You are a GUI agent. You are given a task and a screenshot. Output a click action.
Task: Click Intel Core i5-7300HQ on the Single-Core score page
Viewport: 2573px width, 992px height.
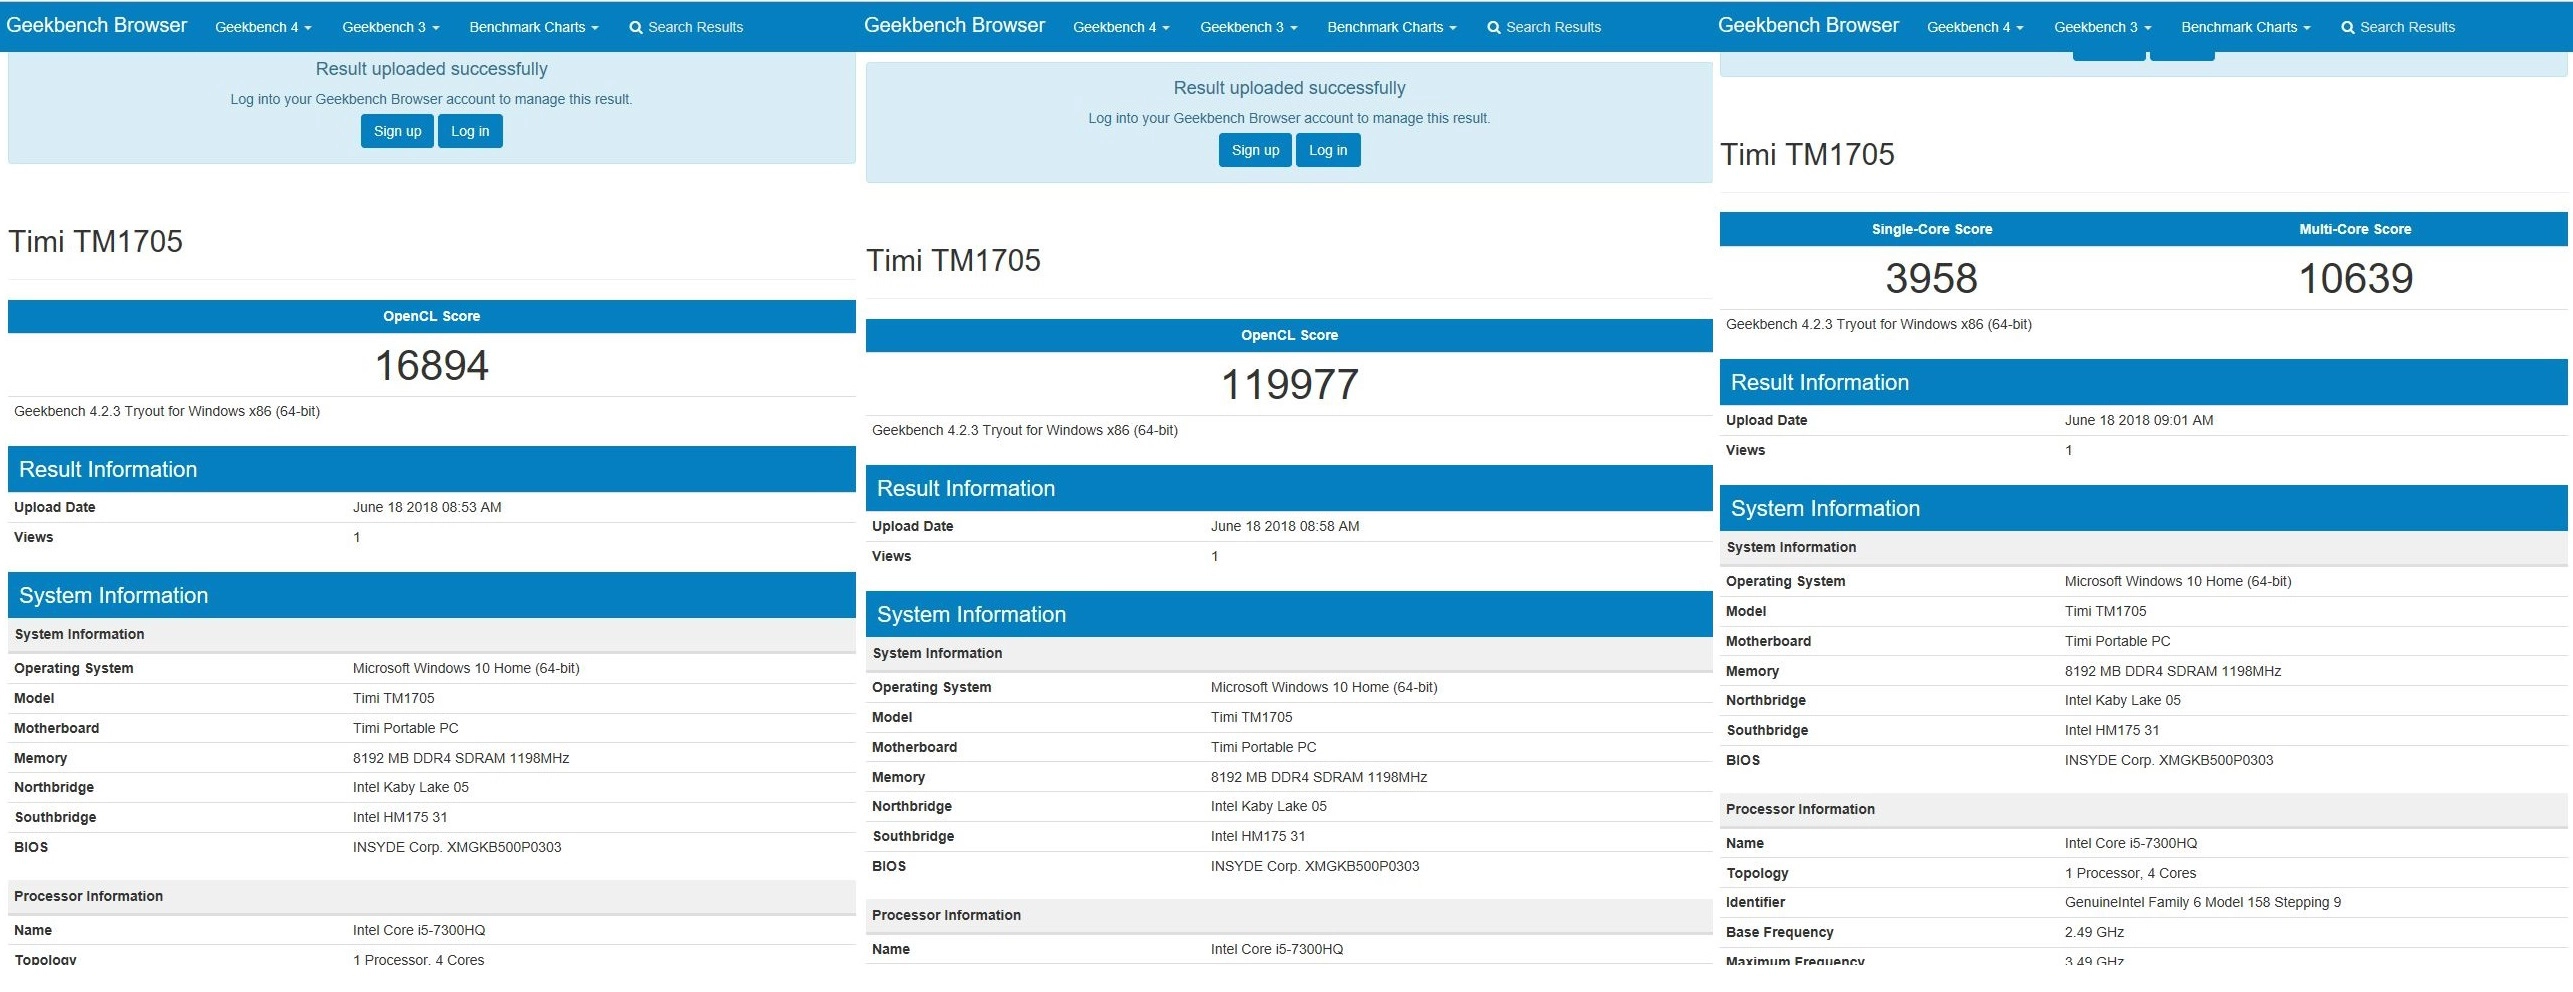click(2131, 843)
